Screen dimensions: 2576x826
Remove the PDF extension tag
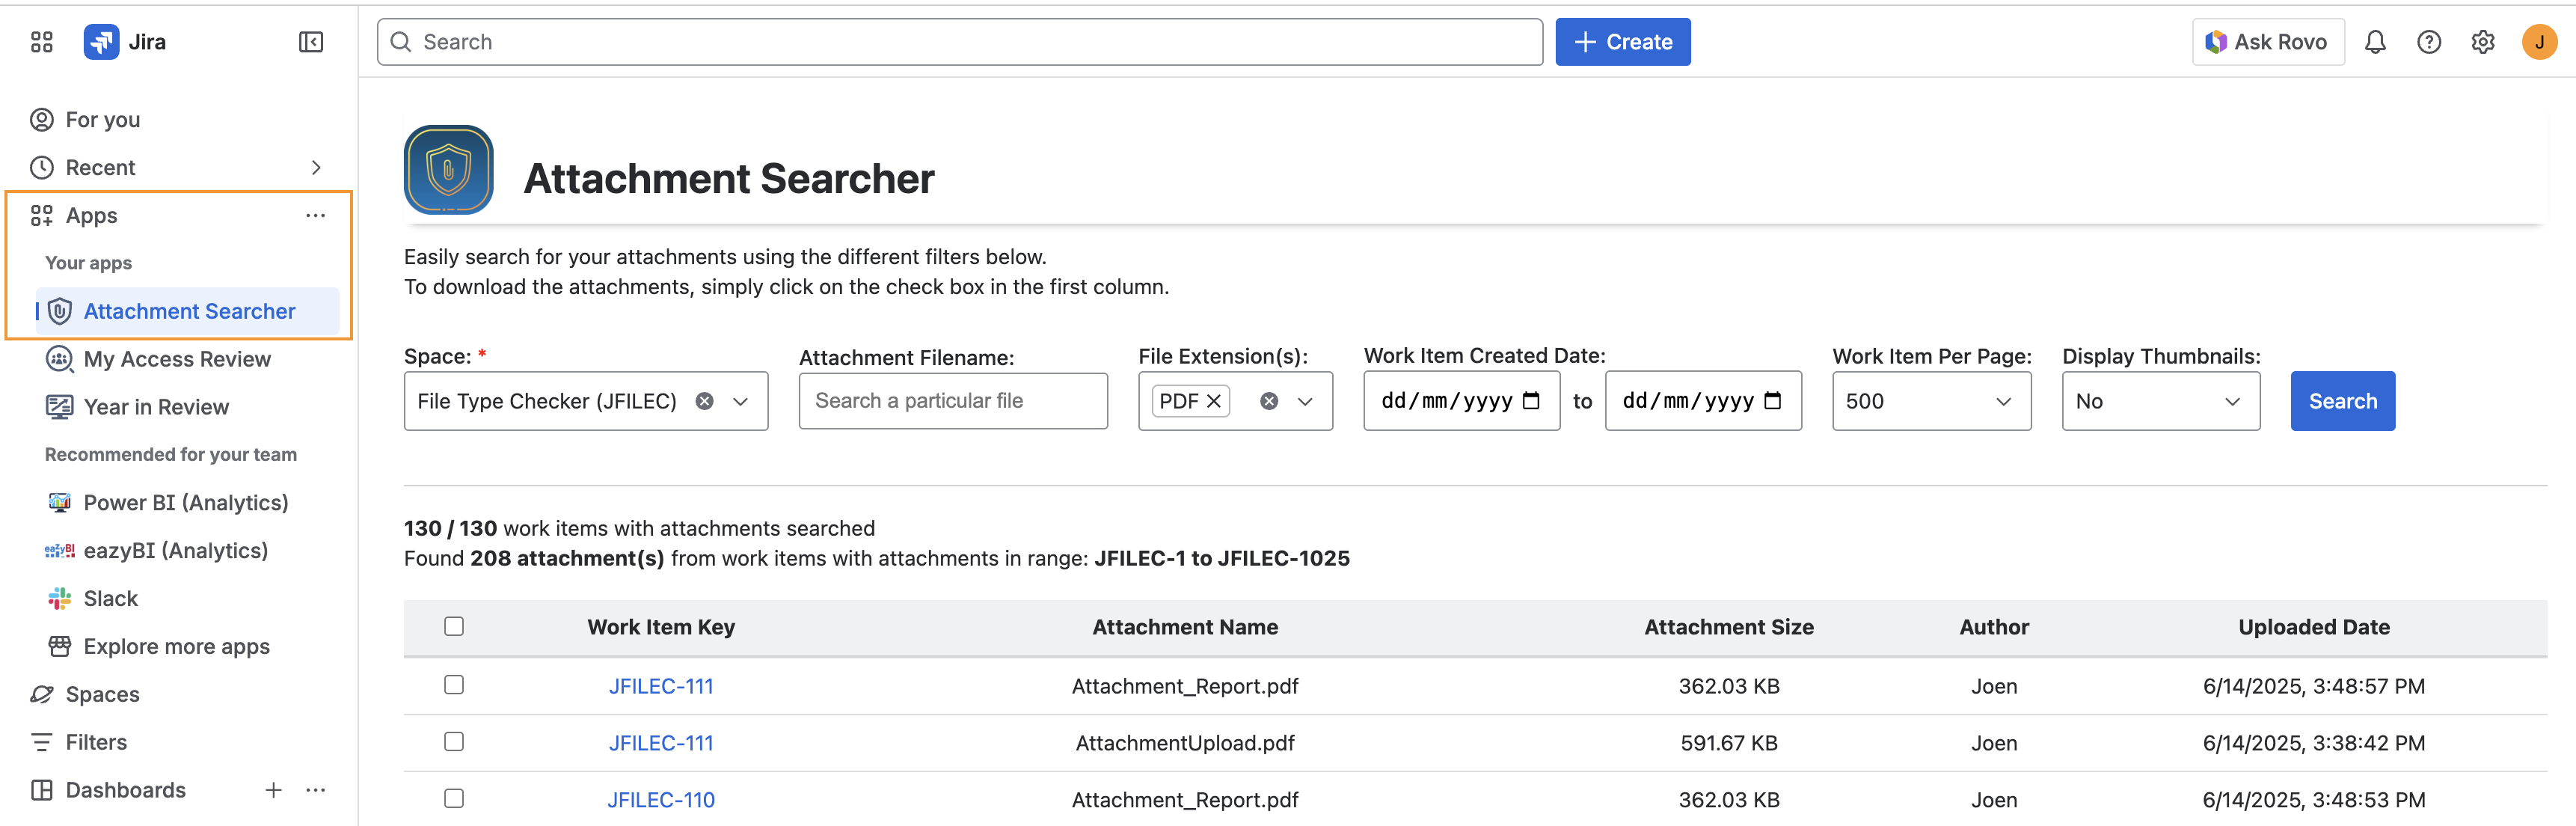tap(1214, 401)
